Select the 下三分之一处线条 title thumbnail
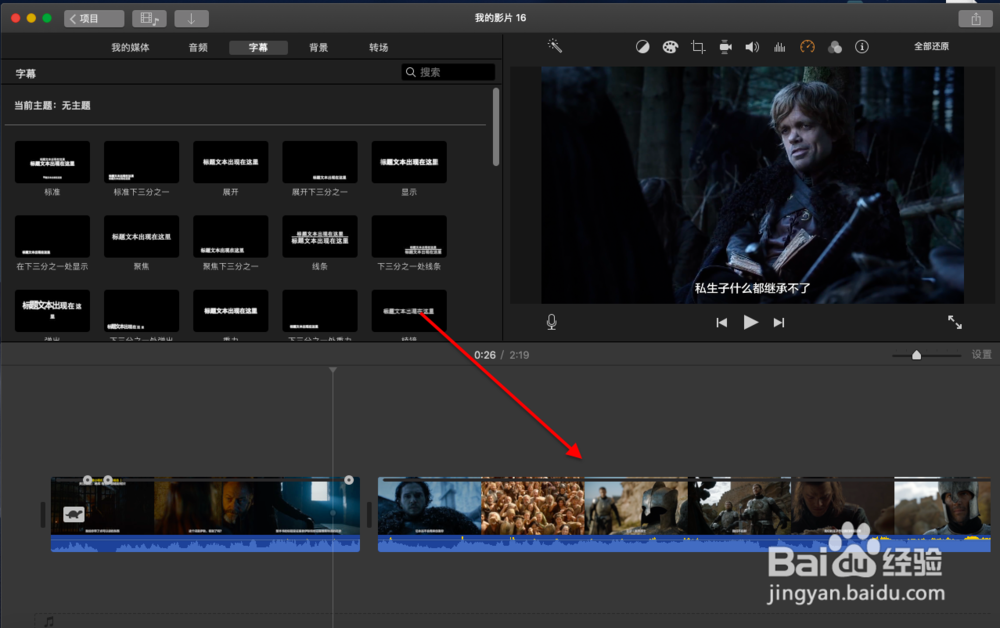The height and width of the screenshot is (628, 1000). 409,237
